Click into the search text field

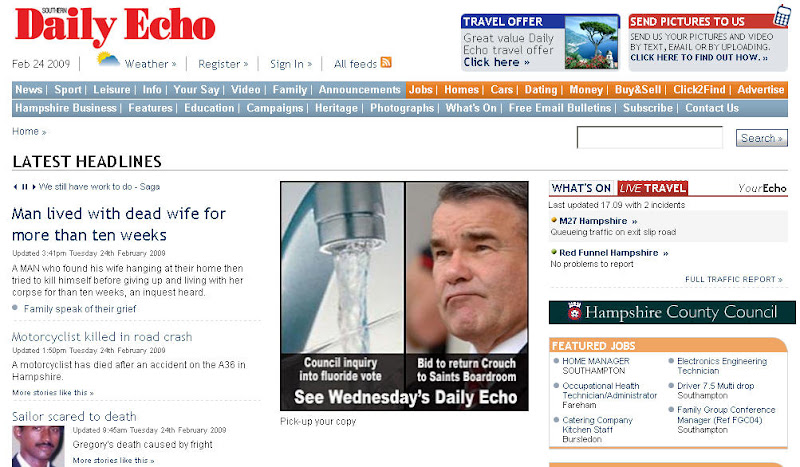[x=649, y=137]
